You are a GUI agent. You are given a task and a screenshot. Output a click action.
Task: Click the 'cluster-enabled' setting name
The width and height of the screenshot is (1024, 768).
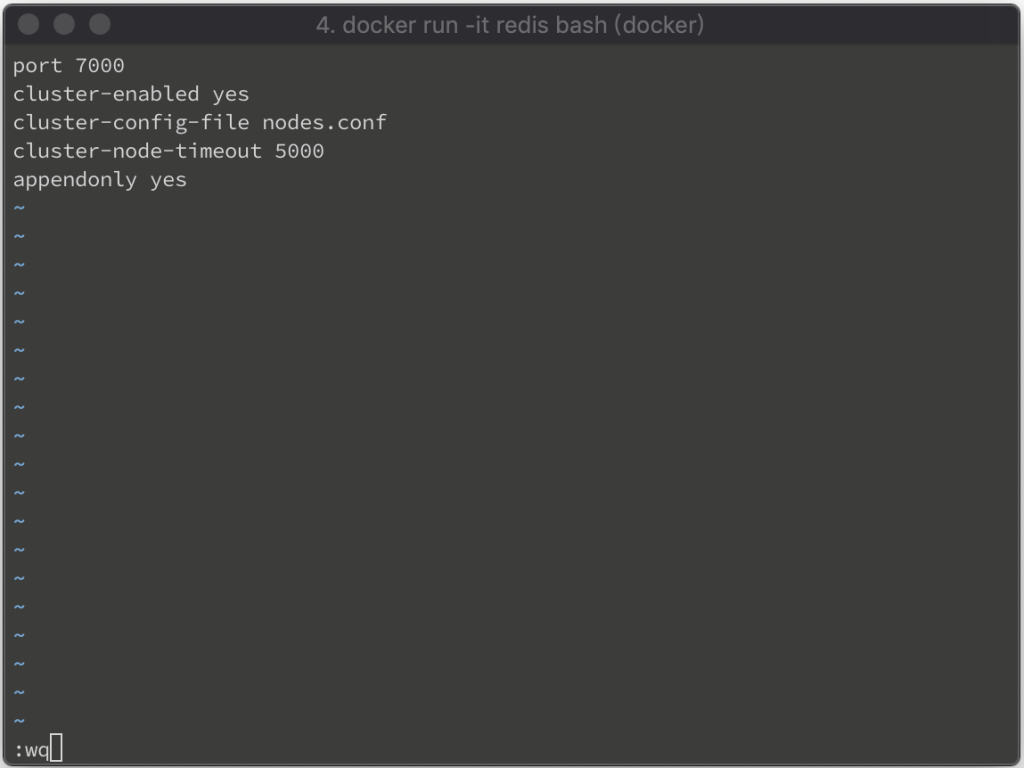tap(106, 94)
